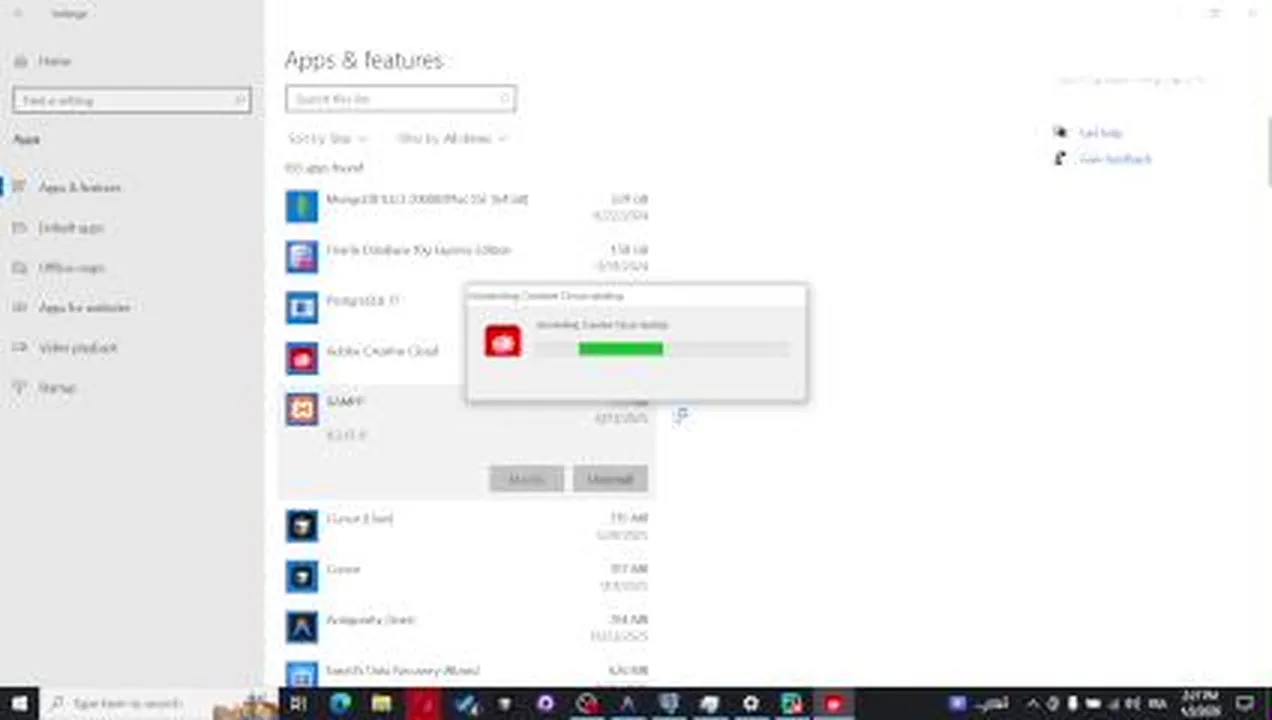Open the Windows Start menu
Viewport: 1272px width, 720px height.
(19, 704)
